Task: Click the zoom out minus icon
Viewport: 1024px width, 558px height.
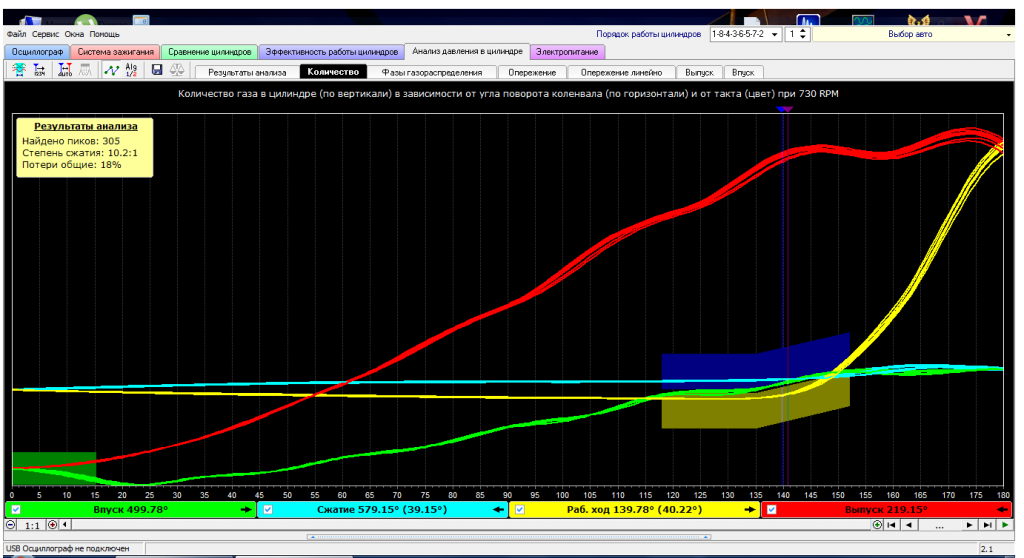Action: coord(11,525)
